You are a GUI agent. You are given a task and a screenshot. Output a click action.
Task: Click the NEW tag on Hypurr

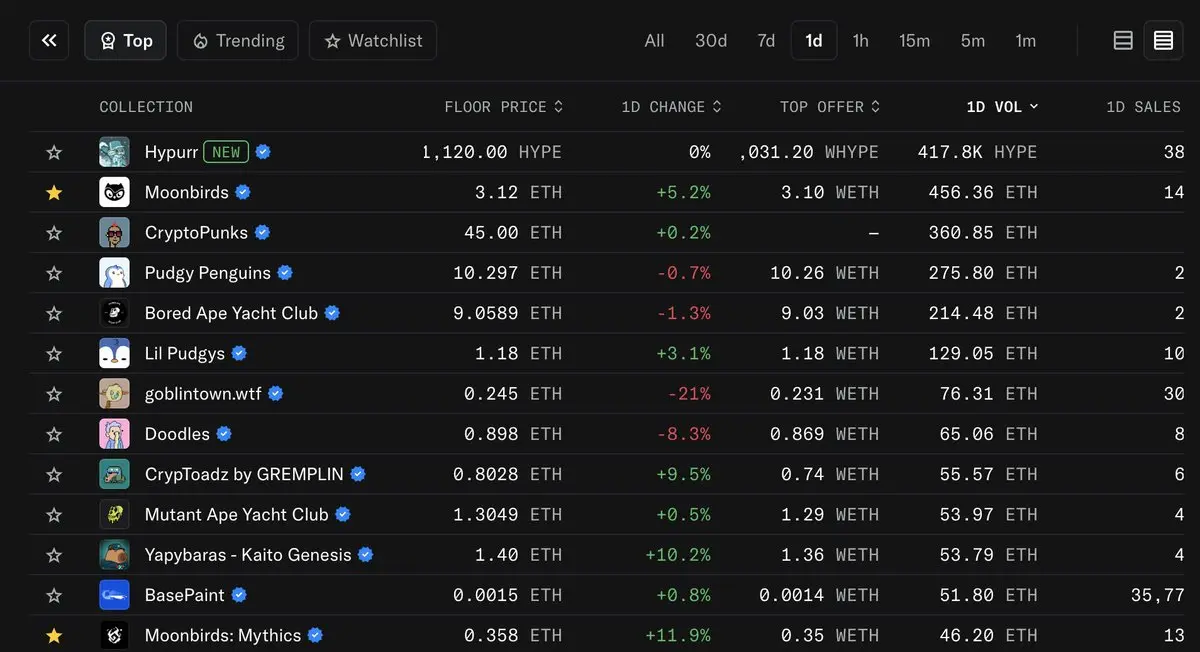click(x=226, y=152)
